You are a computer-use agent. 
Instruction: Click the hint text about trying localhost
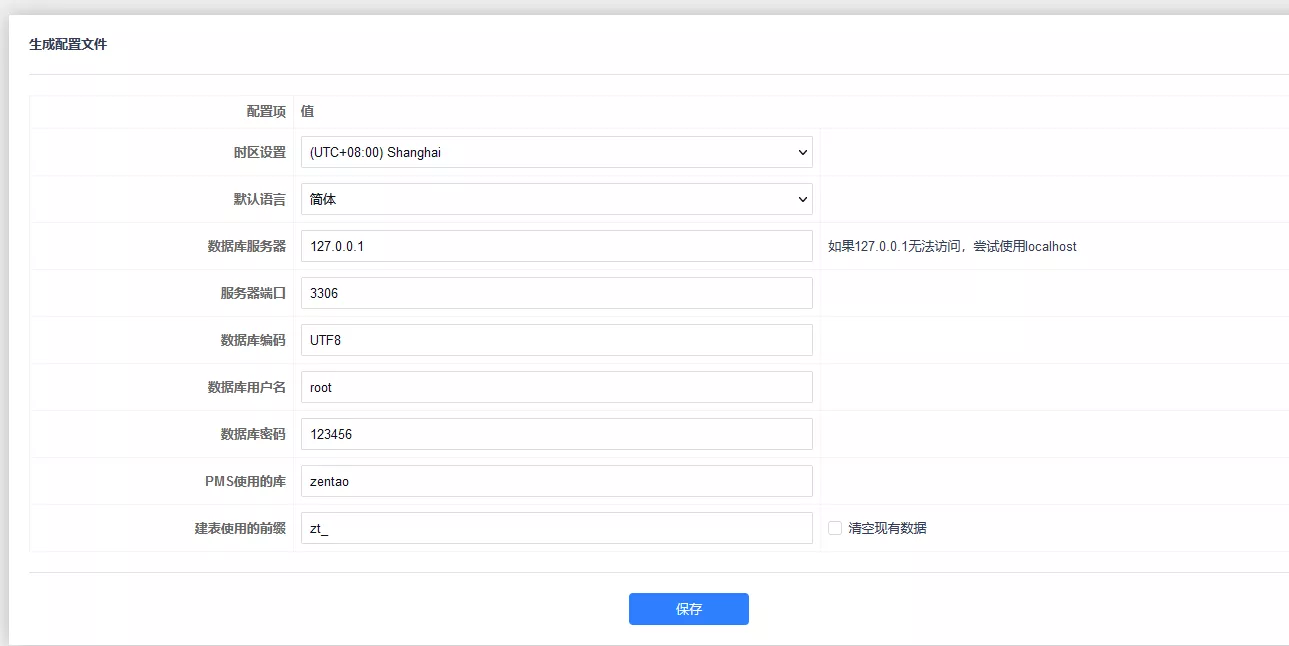coord(952,246)
